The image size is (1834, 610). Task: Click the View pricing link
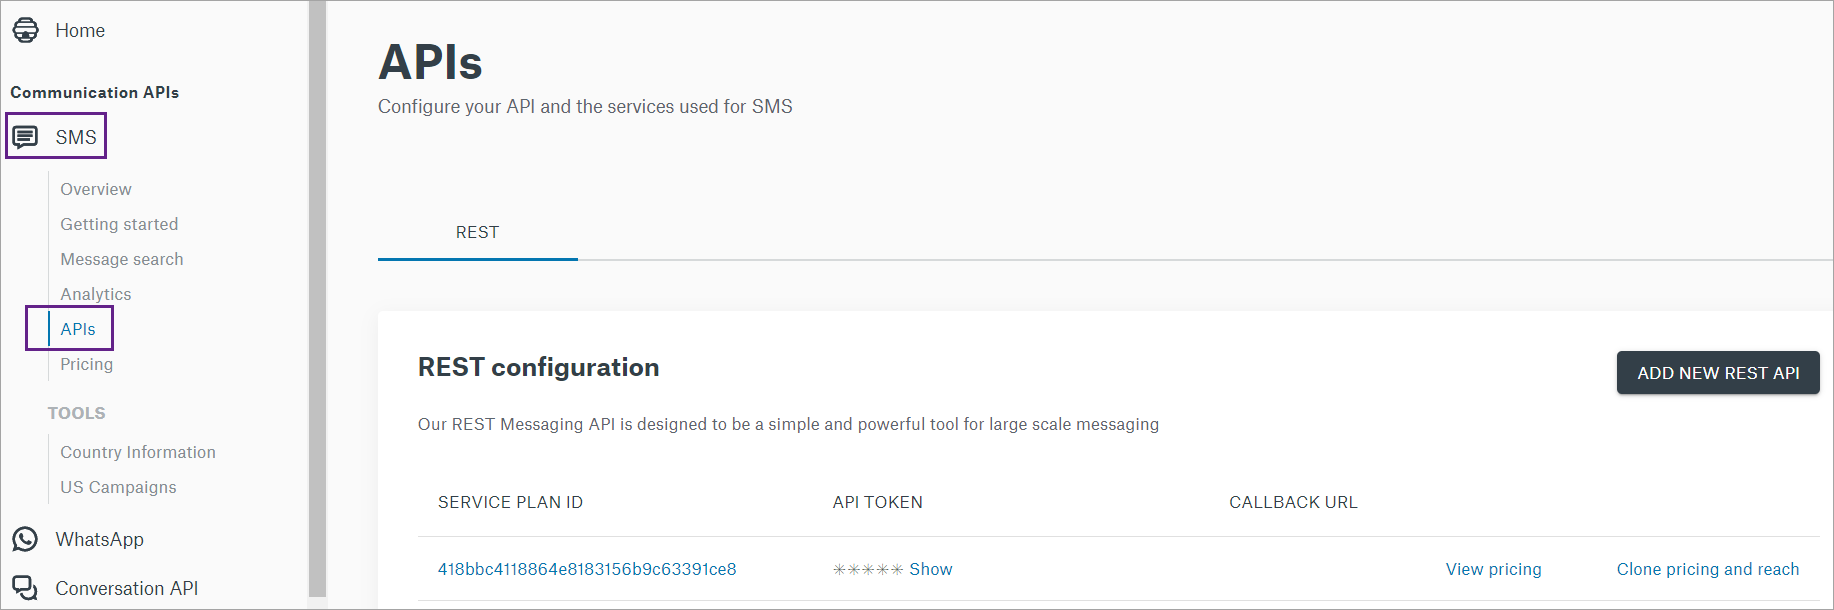point(1493,569)
